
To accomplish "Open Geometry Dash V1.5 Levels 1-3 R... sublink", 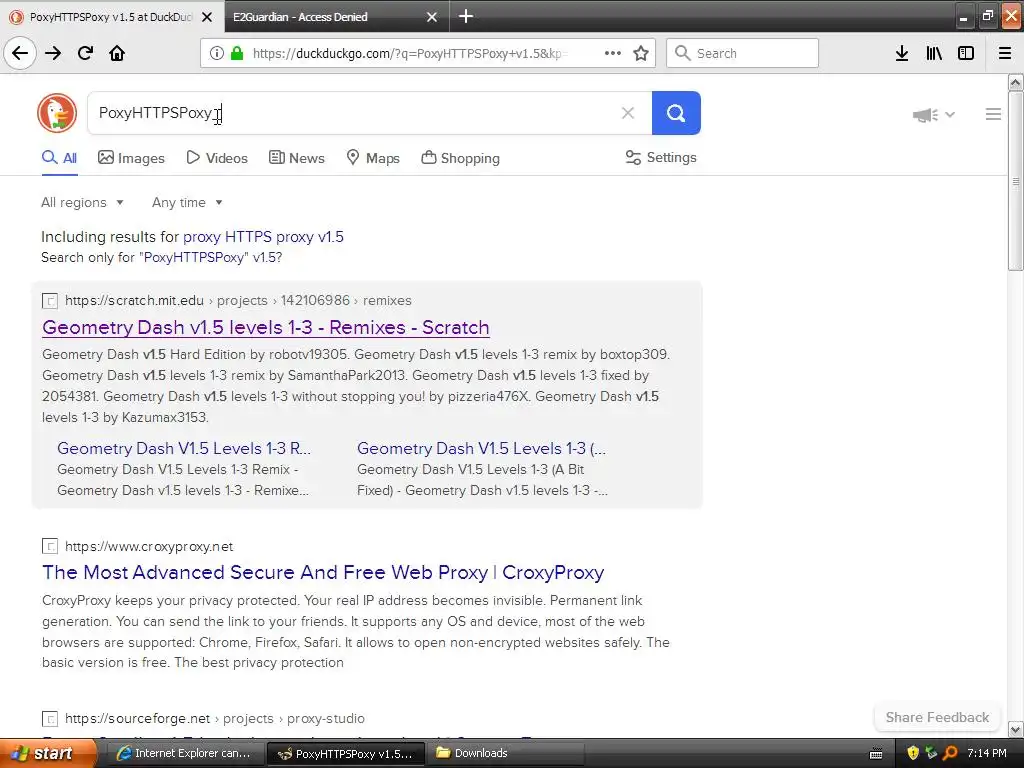I will point(184,448).
